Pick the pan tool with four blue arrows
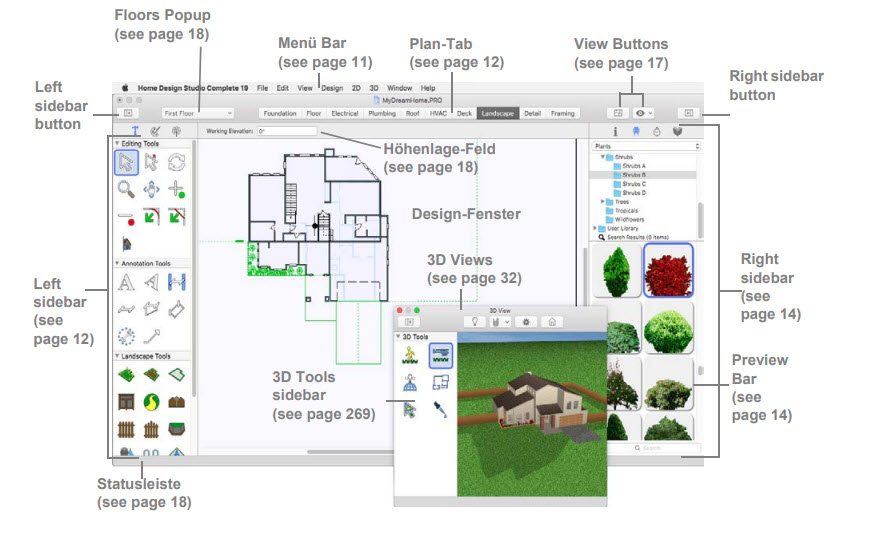Viewport: 872px width, 539px height. point(151,189)
